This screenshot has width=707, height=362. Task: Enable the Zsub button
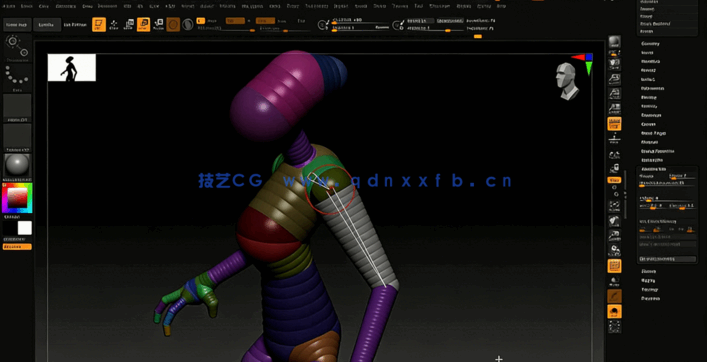(282, 21)
